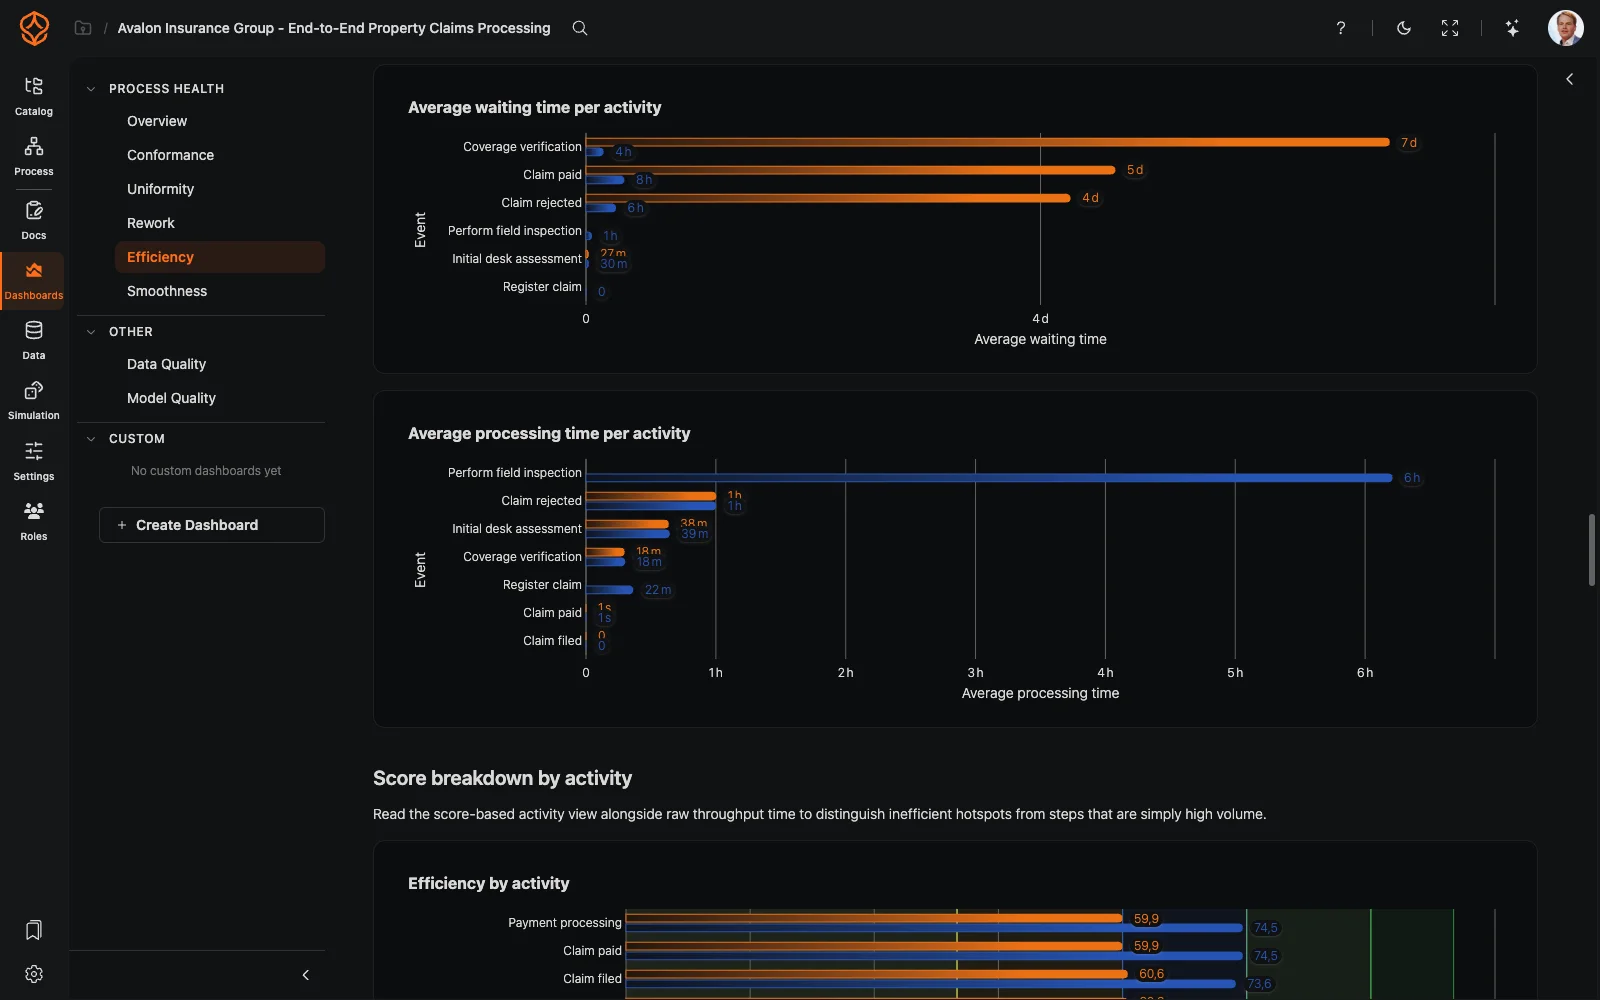
Task: Click the orange app logo icon
Action: tap(34, 28)
